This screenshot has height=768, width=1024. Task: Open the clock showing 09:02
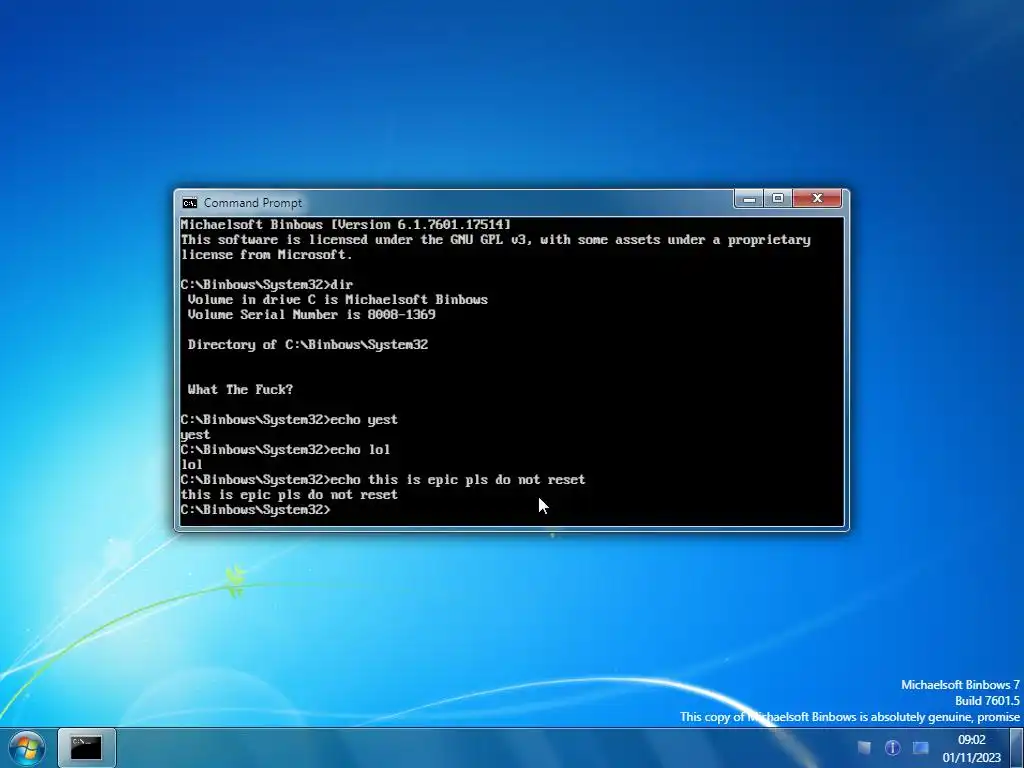[x=971, y=740]
